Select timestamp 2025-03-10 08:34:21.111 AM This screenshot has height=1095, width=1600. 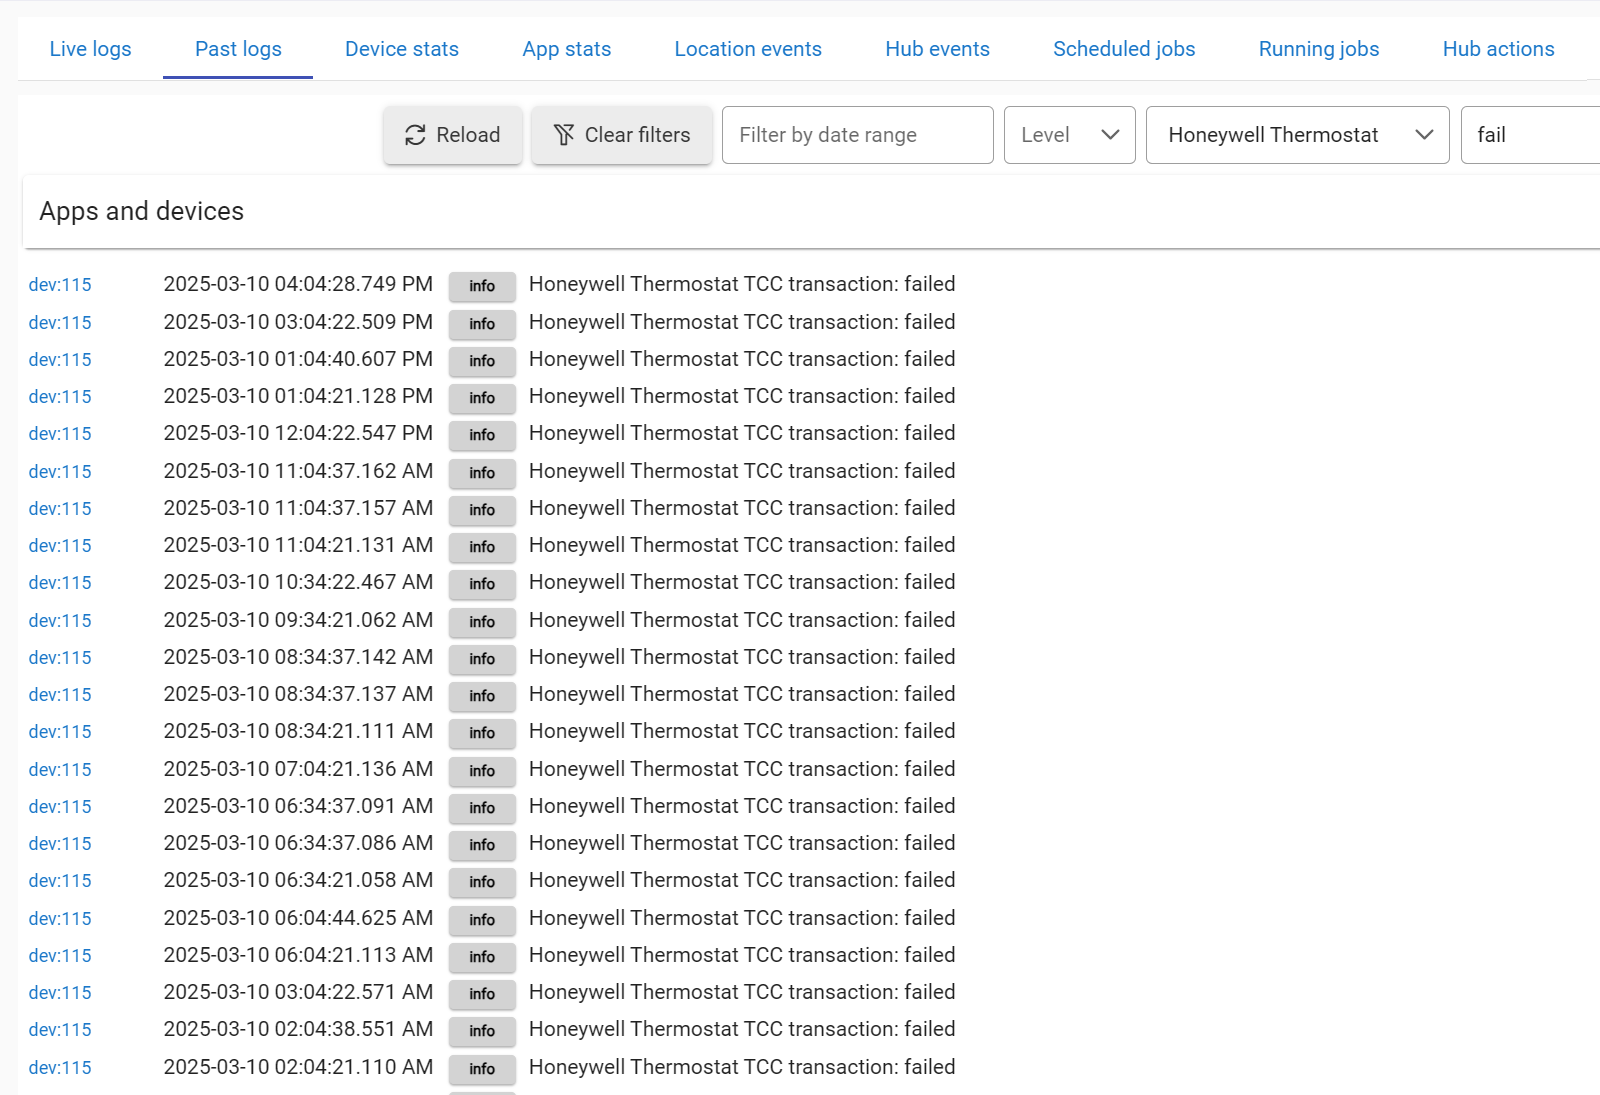point(298,731)
